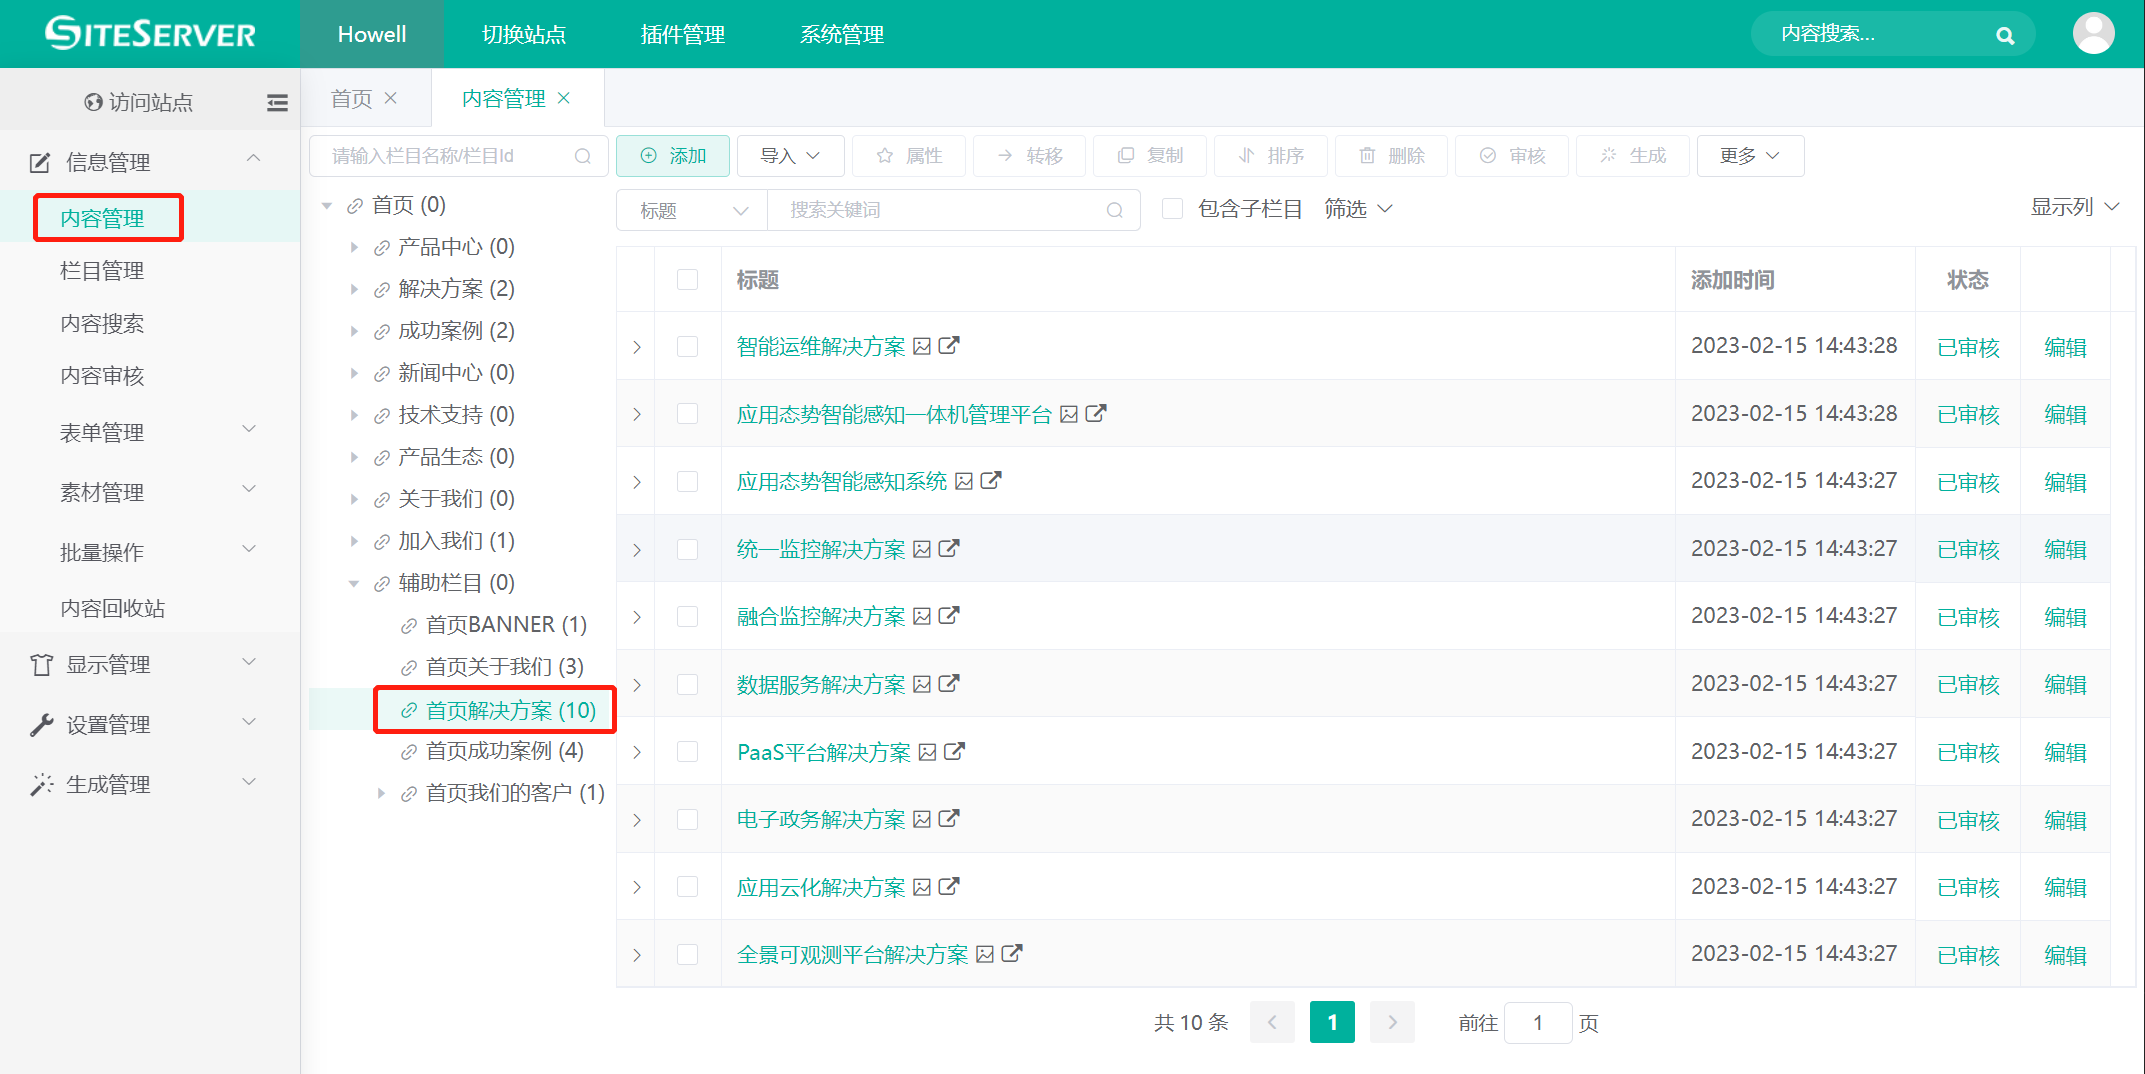This screenshot has width=2145, height=1074.
Task: Select checkbox for 应用态势智能感知系统 row
Action: click(688, 481)
